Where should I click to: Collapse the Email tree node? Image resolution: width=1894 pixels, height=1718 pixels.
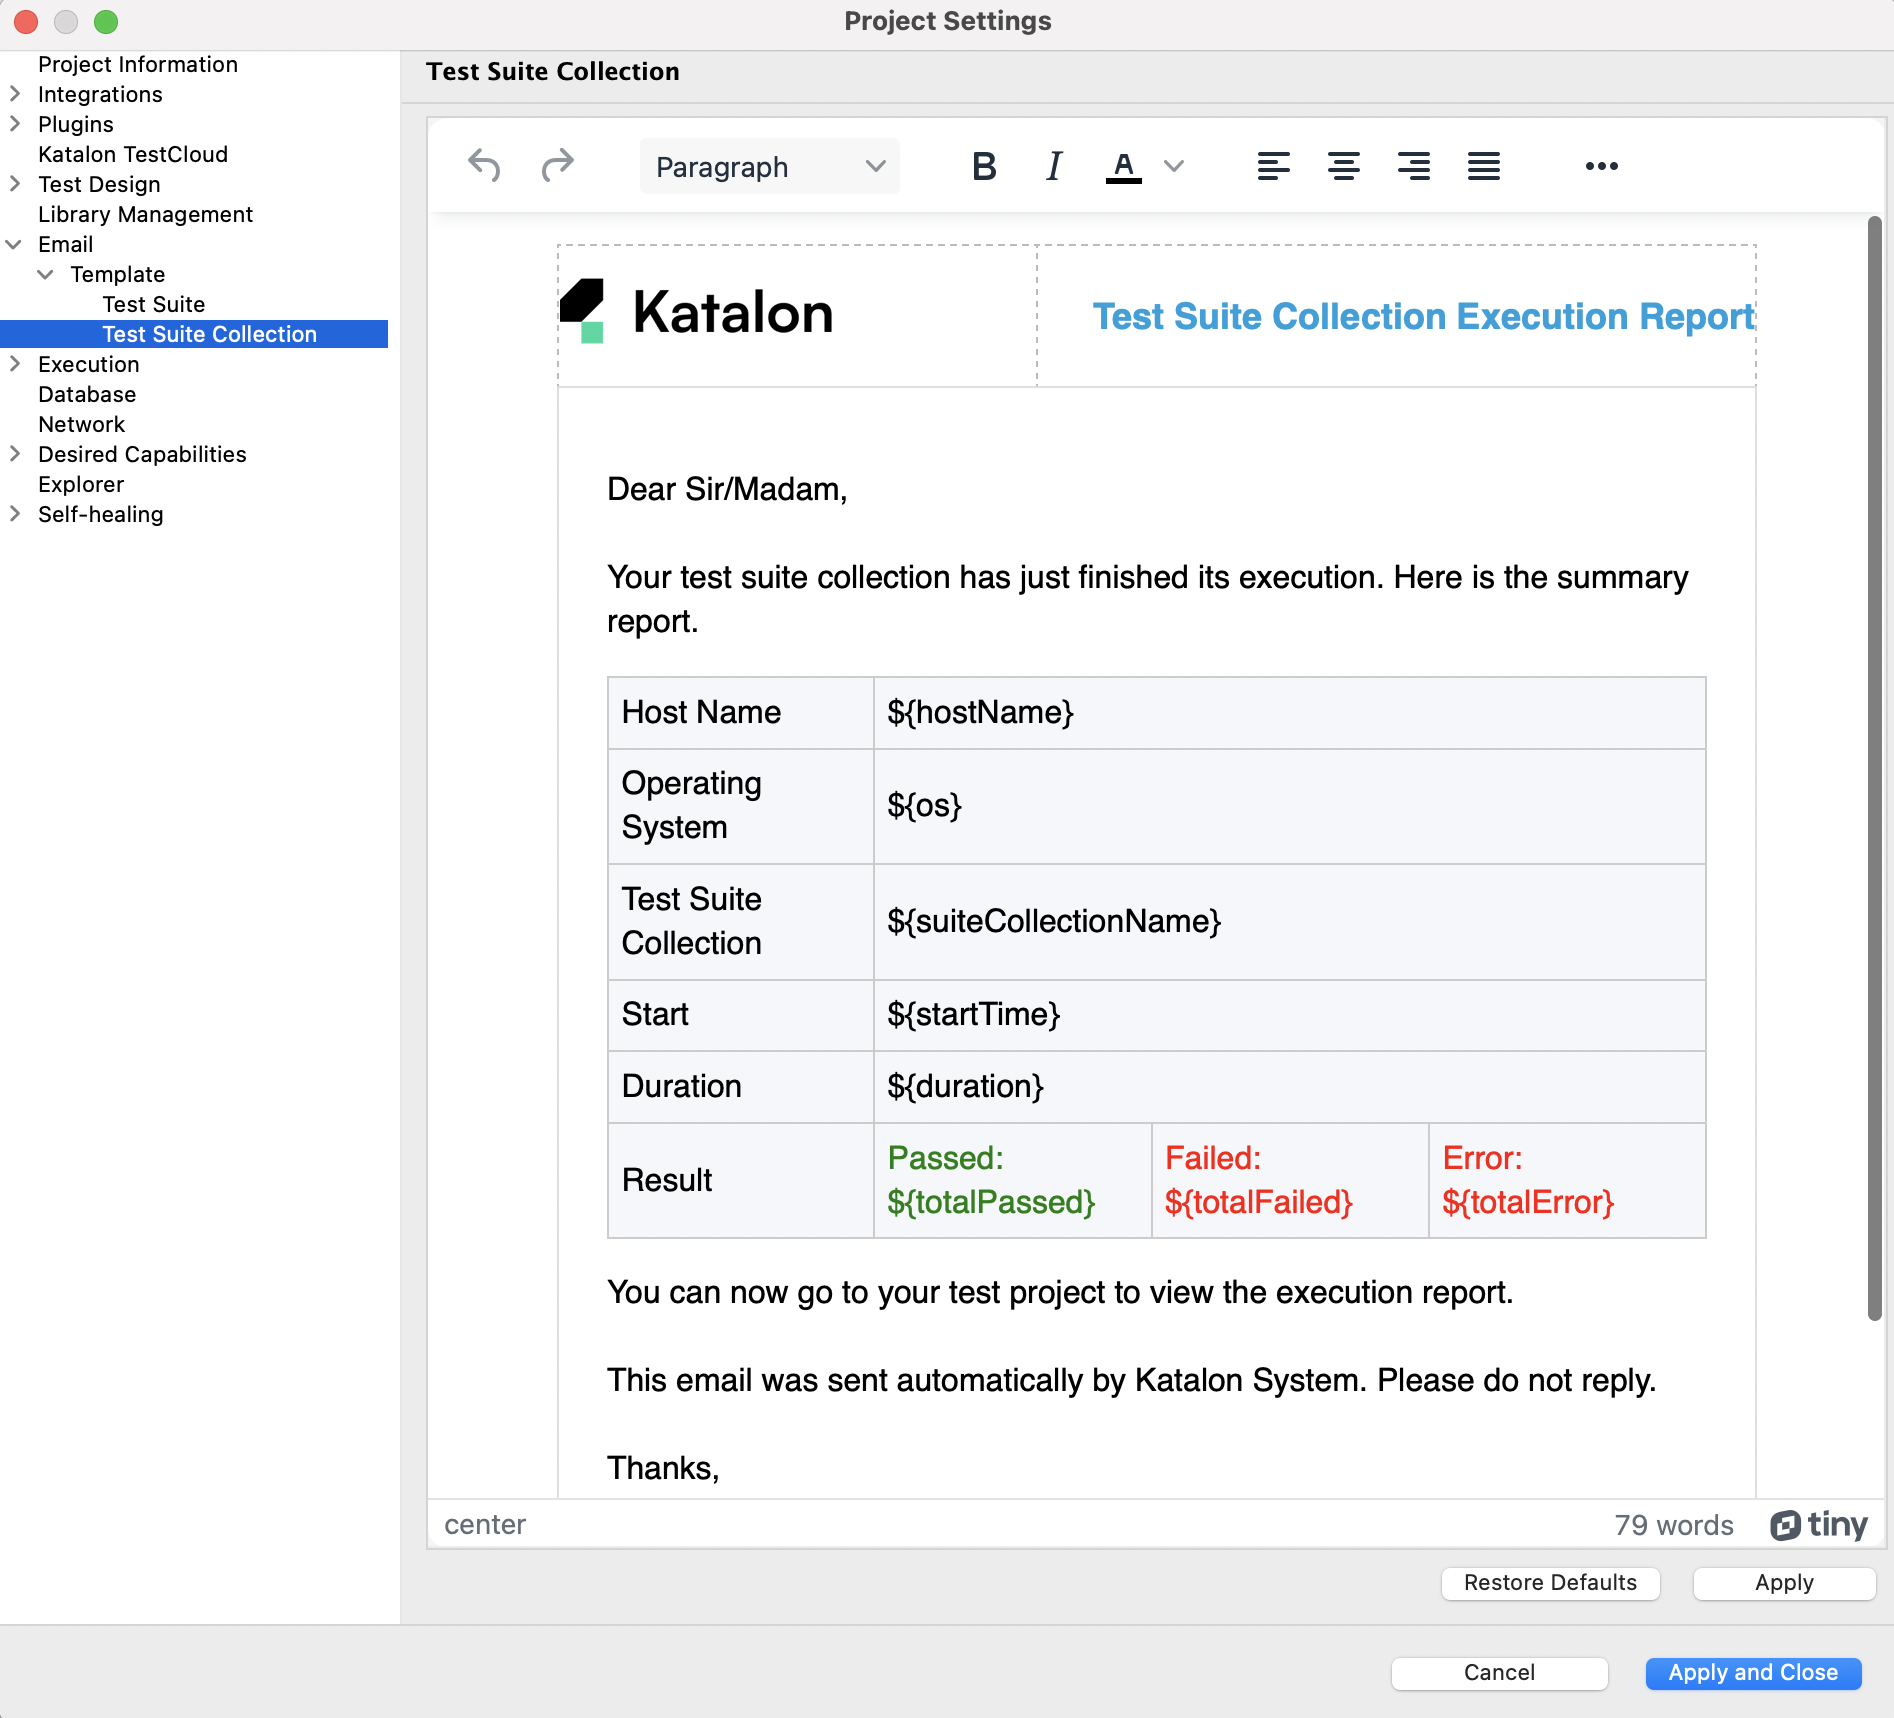[14, 244]
